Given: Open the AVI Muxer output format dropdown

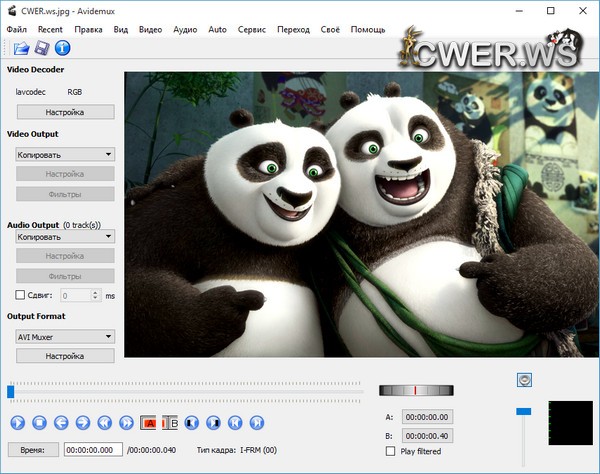Looking at the screenshot, I should (65, 337).
